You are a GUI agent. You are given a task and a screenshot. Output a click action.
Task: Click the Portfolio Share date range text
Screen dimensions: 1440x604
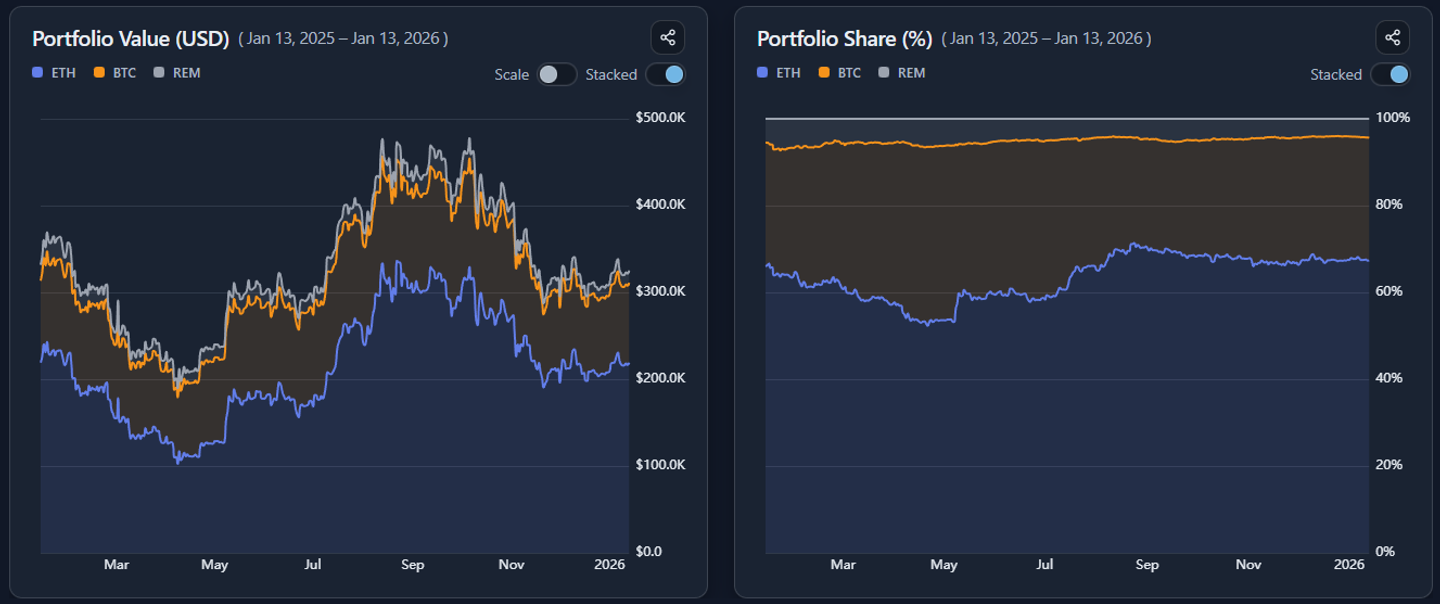[x=1046, y=39]
